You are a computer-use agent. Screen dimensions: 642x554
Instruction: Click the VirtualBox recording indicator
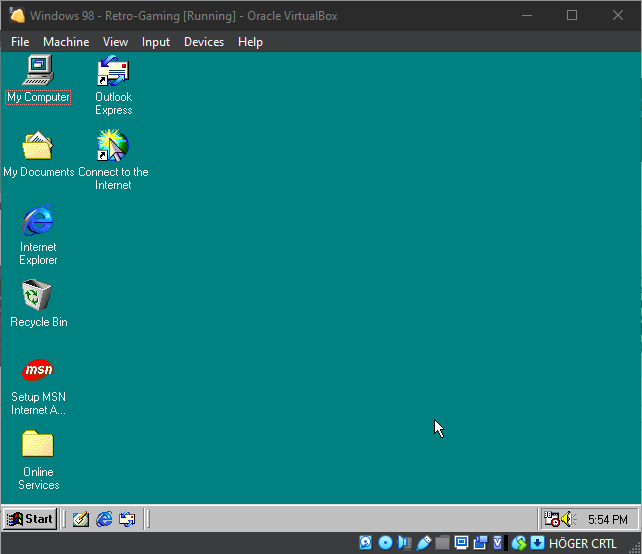(481, 543)
